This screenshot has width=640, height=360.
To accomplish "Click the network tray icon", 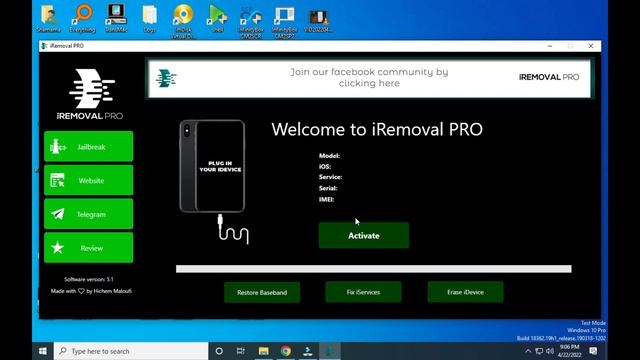I will [x=539, y=351].
